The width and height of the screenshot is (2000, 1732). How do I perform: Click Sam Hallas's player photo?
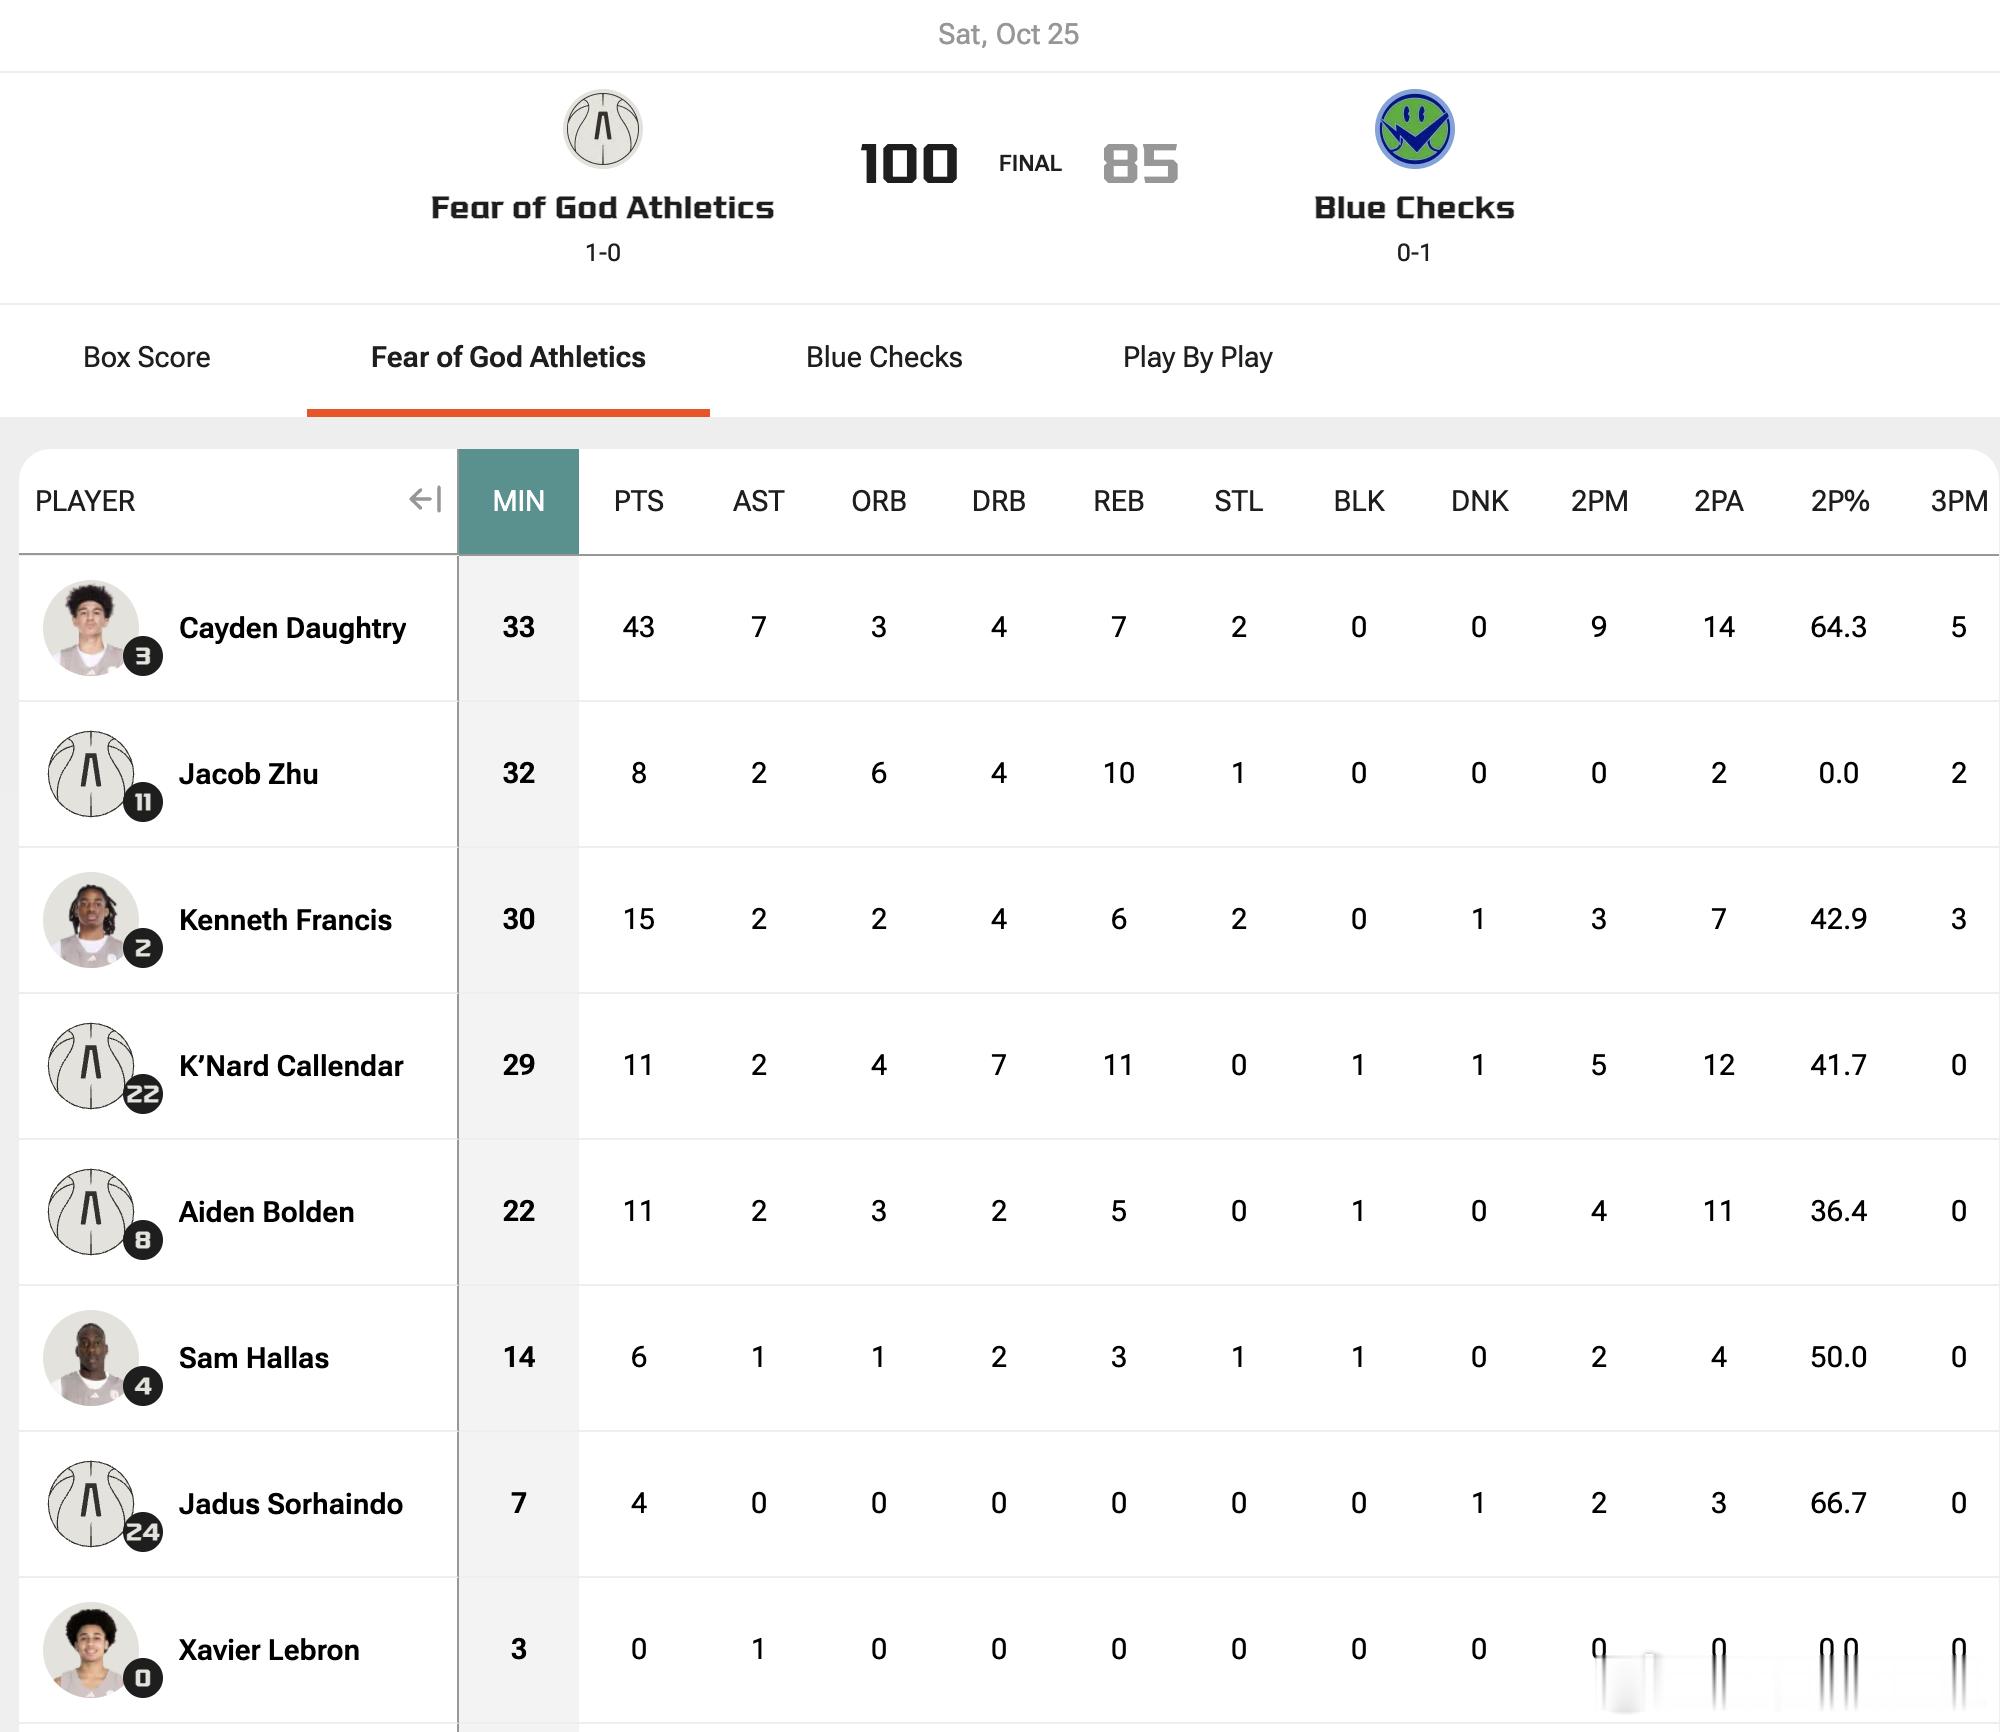click(x=91, y=1358)
